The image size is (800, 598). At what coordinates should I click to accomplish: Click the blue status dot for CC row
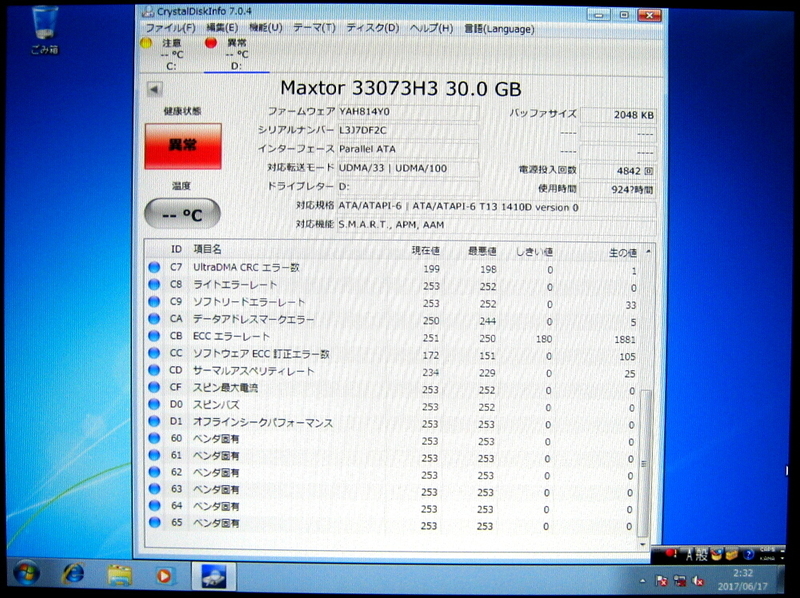(x=154, y=353)
